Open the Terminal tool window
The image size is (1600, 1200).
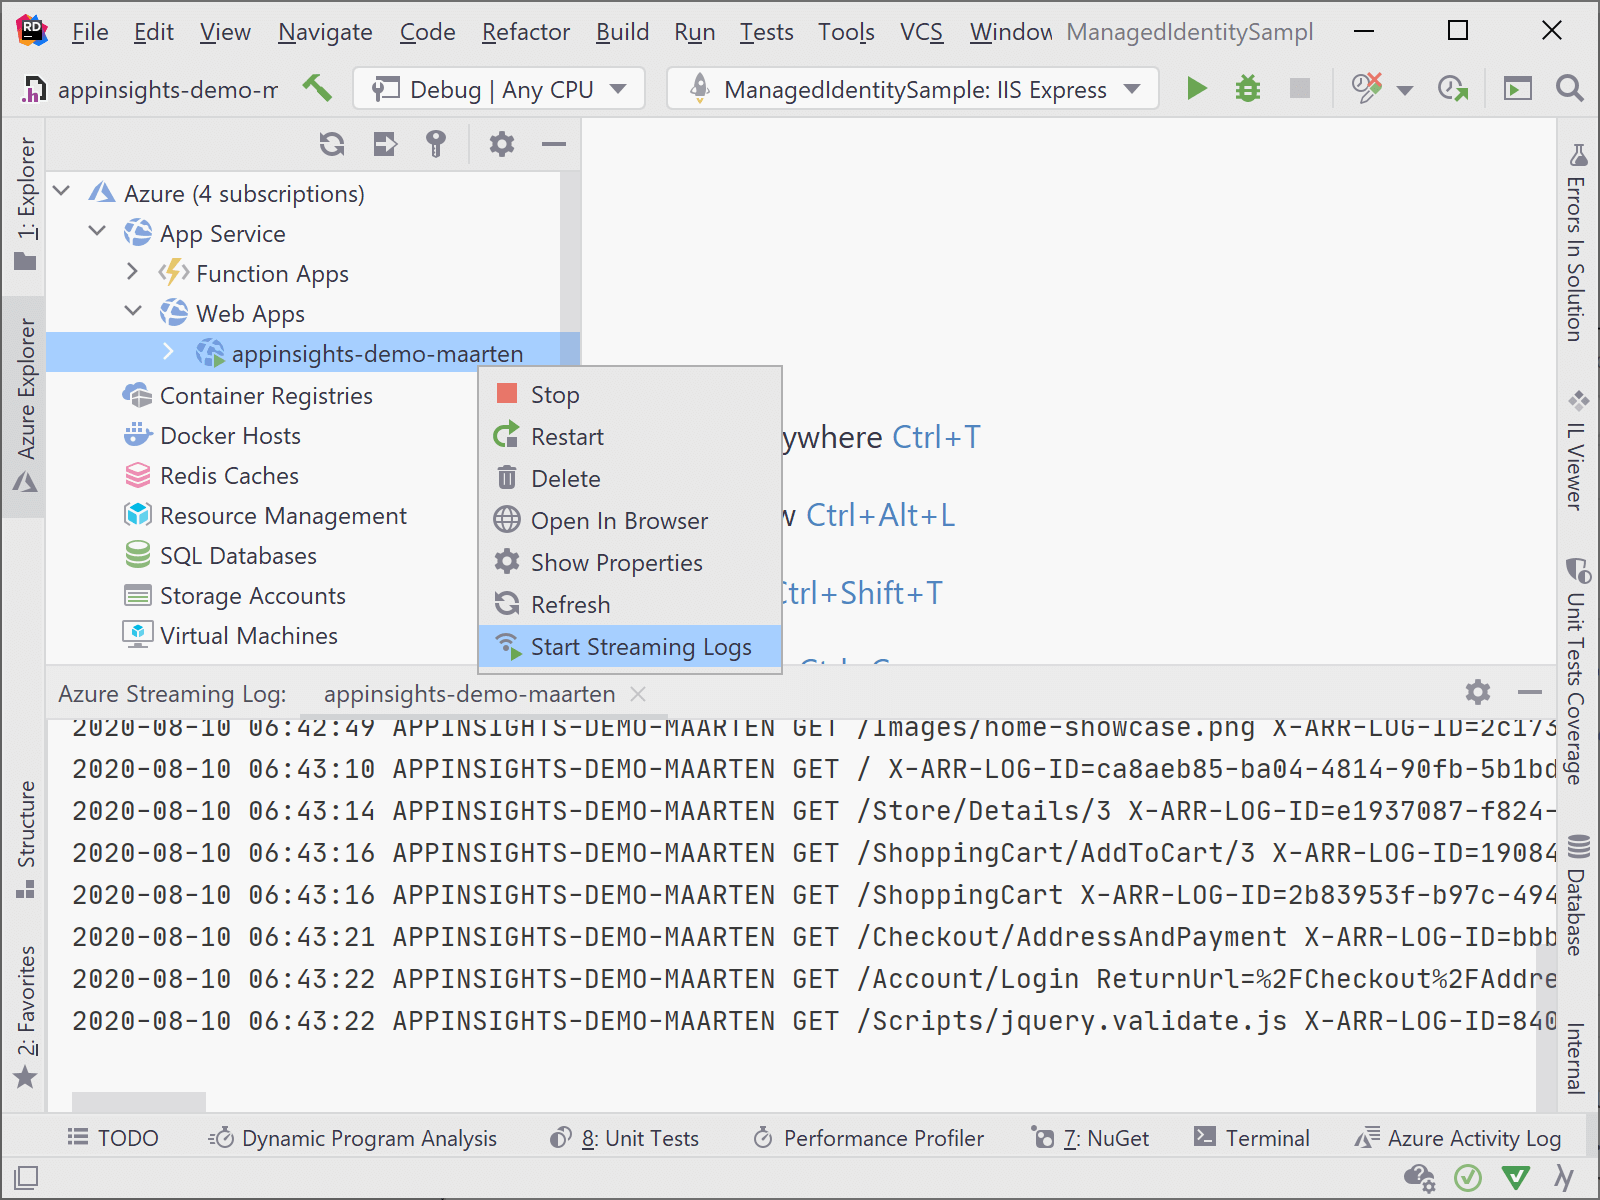[x=1251, y=1138]
